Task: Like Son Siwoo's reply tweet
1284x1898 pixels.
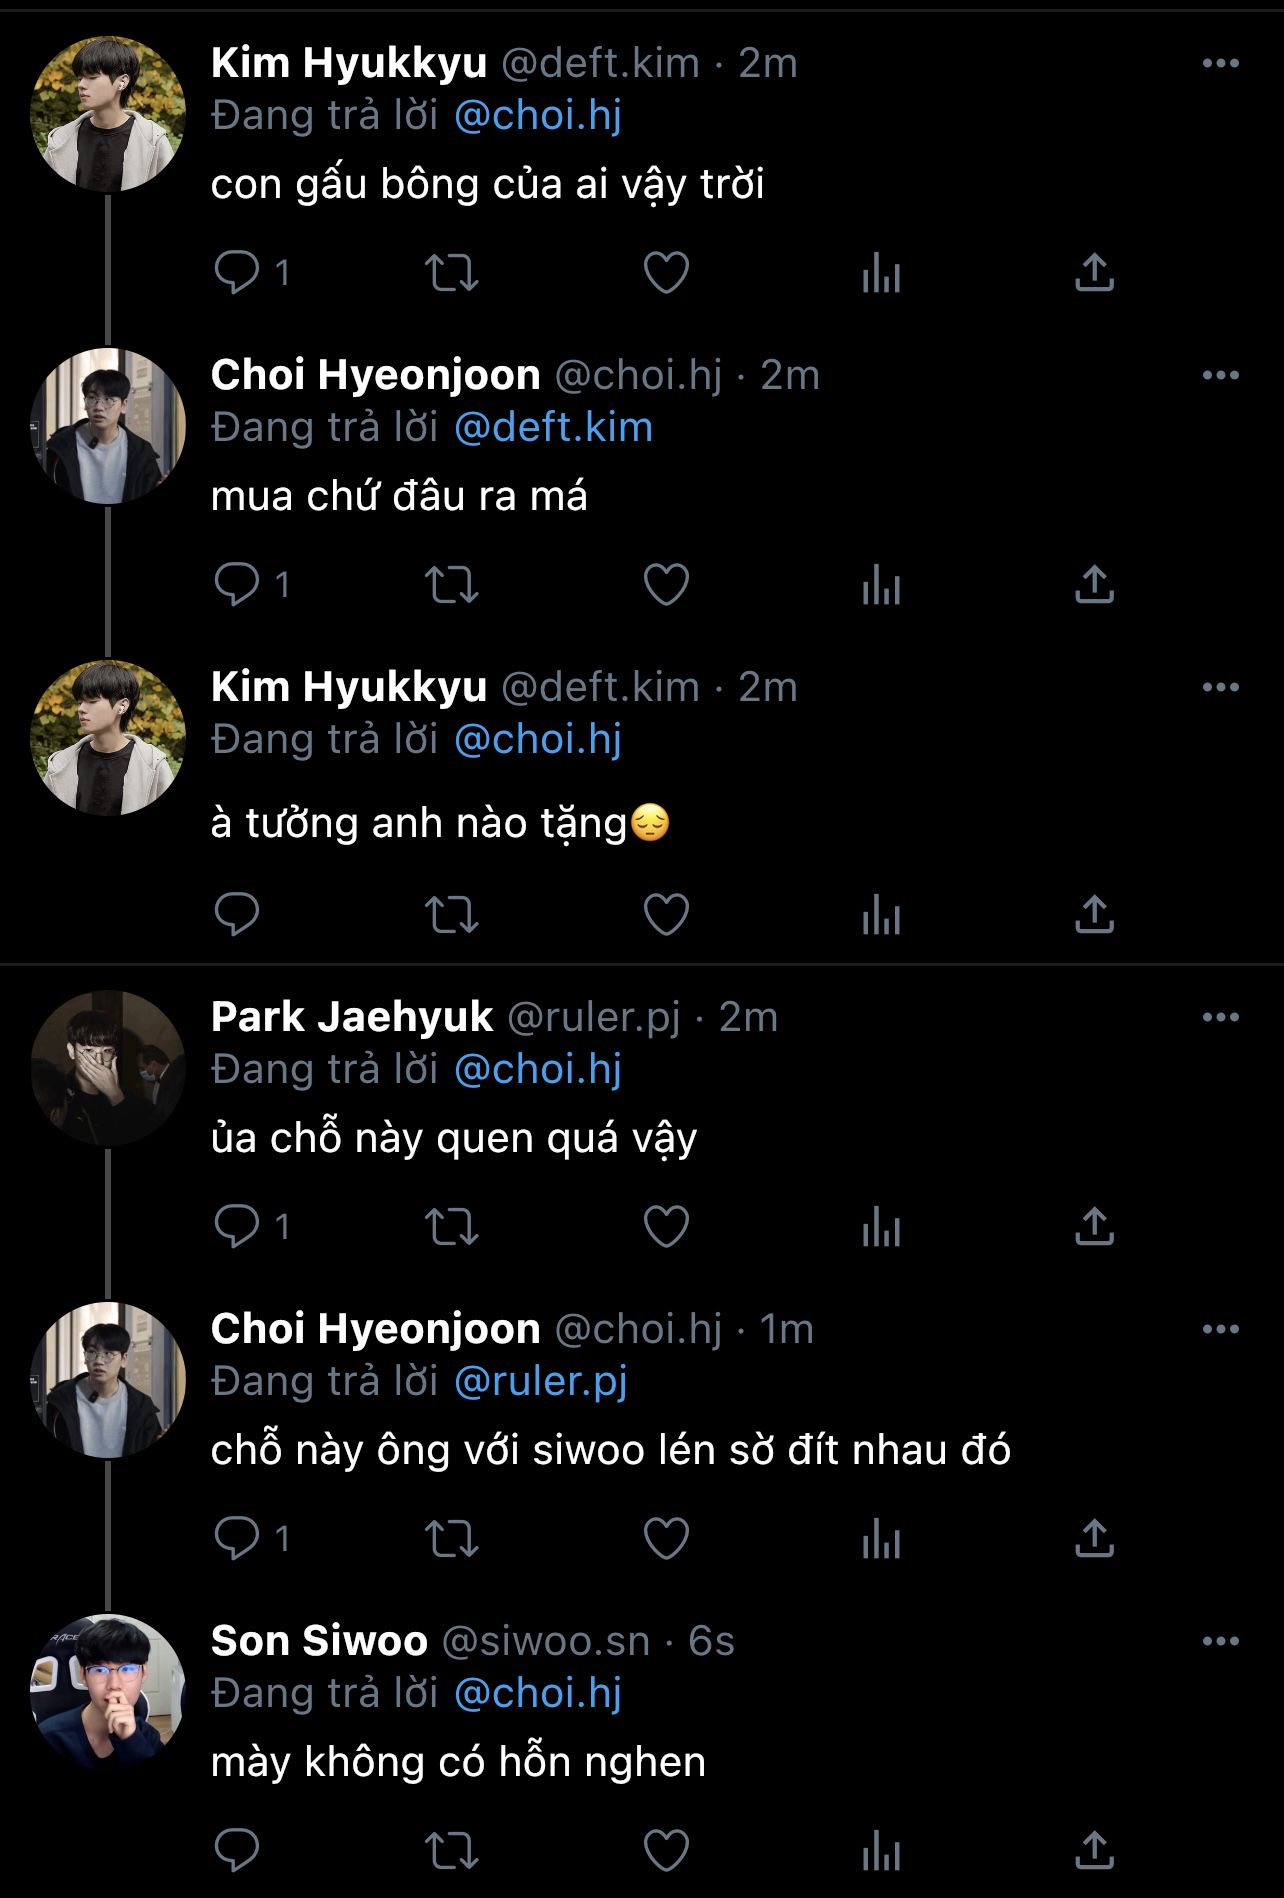Action: (x=666, y=1850)
